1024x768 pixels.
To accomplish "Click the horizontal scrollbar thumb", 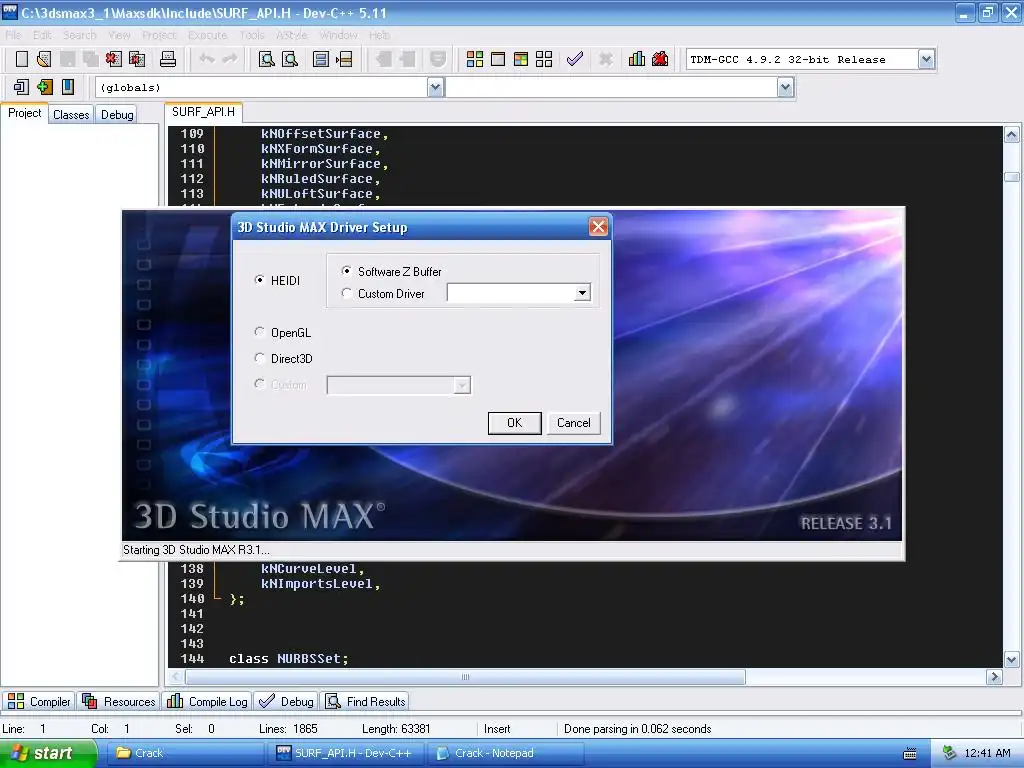I will (x=464, y=677).
